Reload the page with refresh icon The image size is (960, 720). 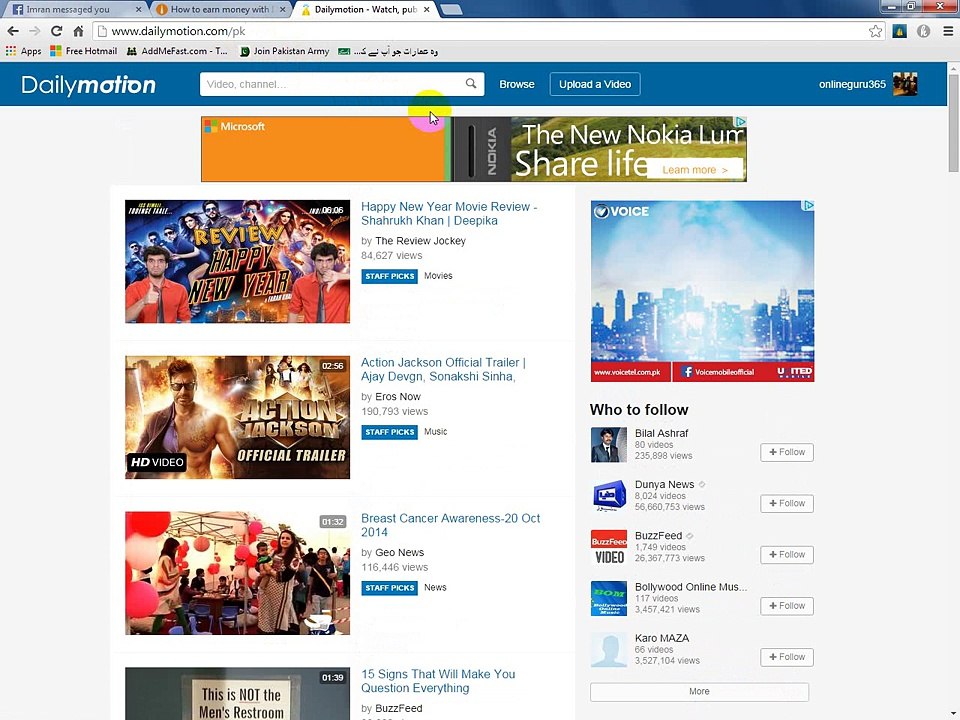(56, 31)
